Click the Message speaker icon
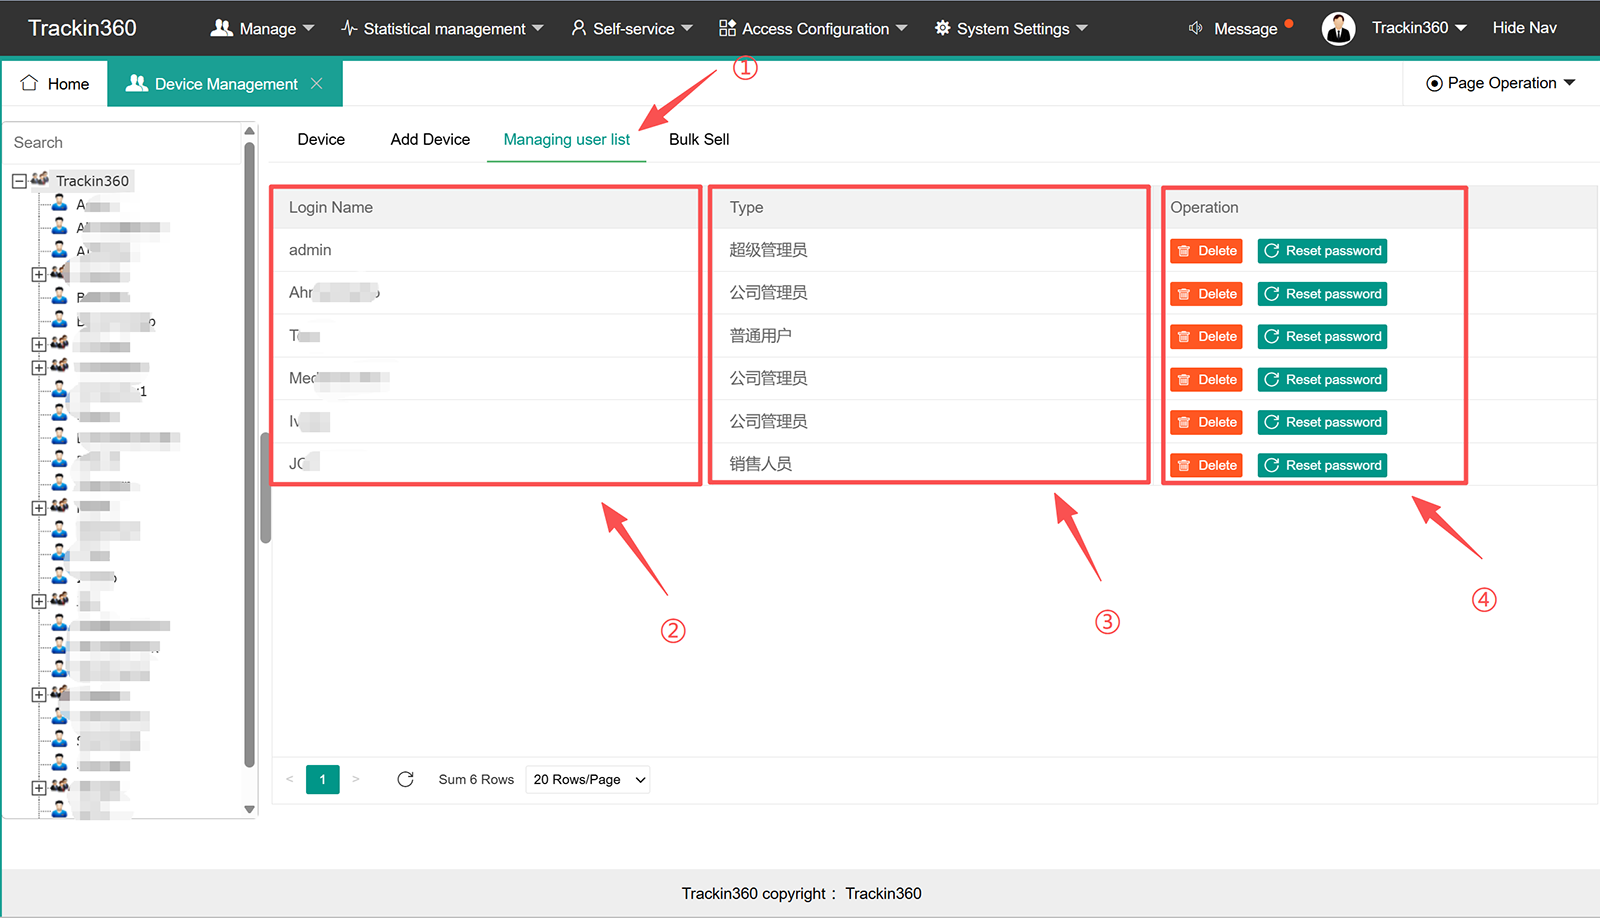1600x918 pixels. pos(1195,28)
